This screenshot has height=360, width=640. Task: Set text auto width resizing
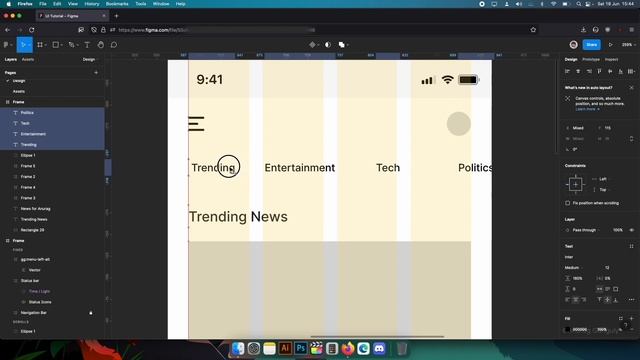coord(599,289)
